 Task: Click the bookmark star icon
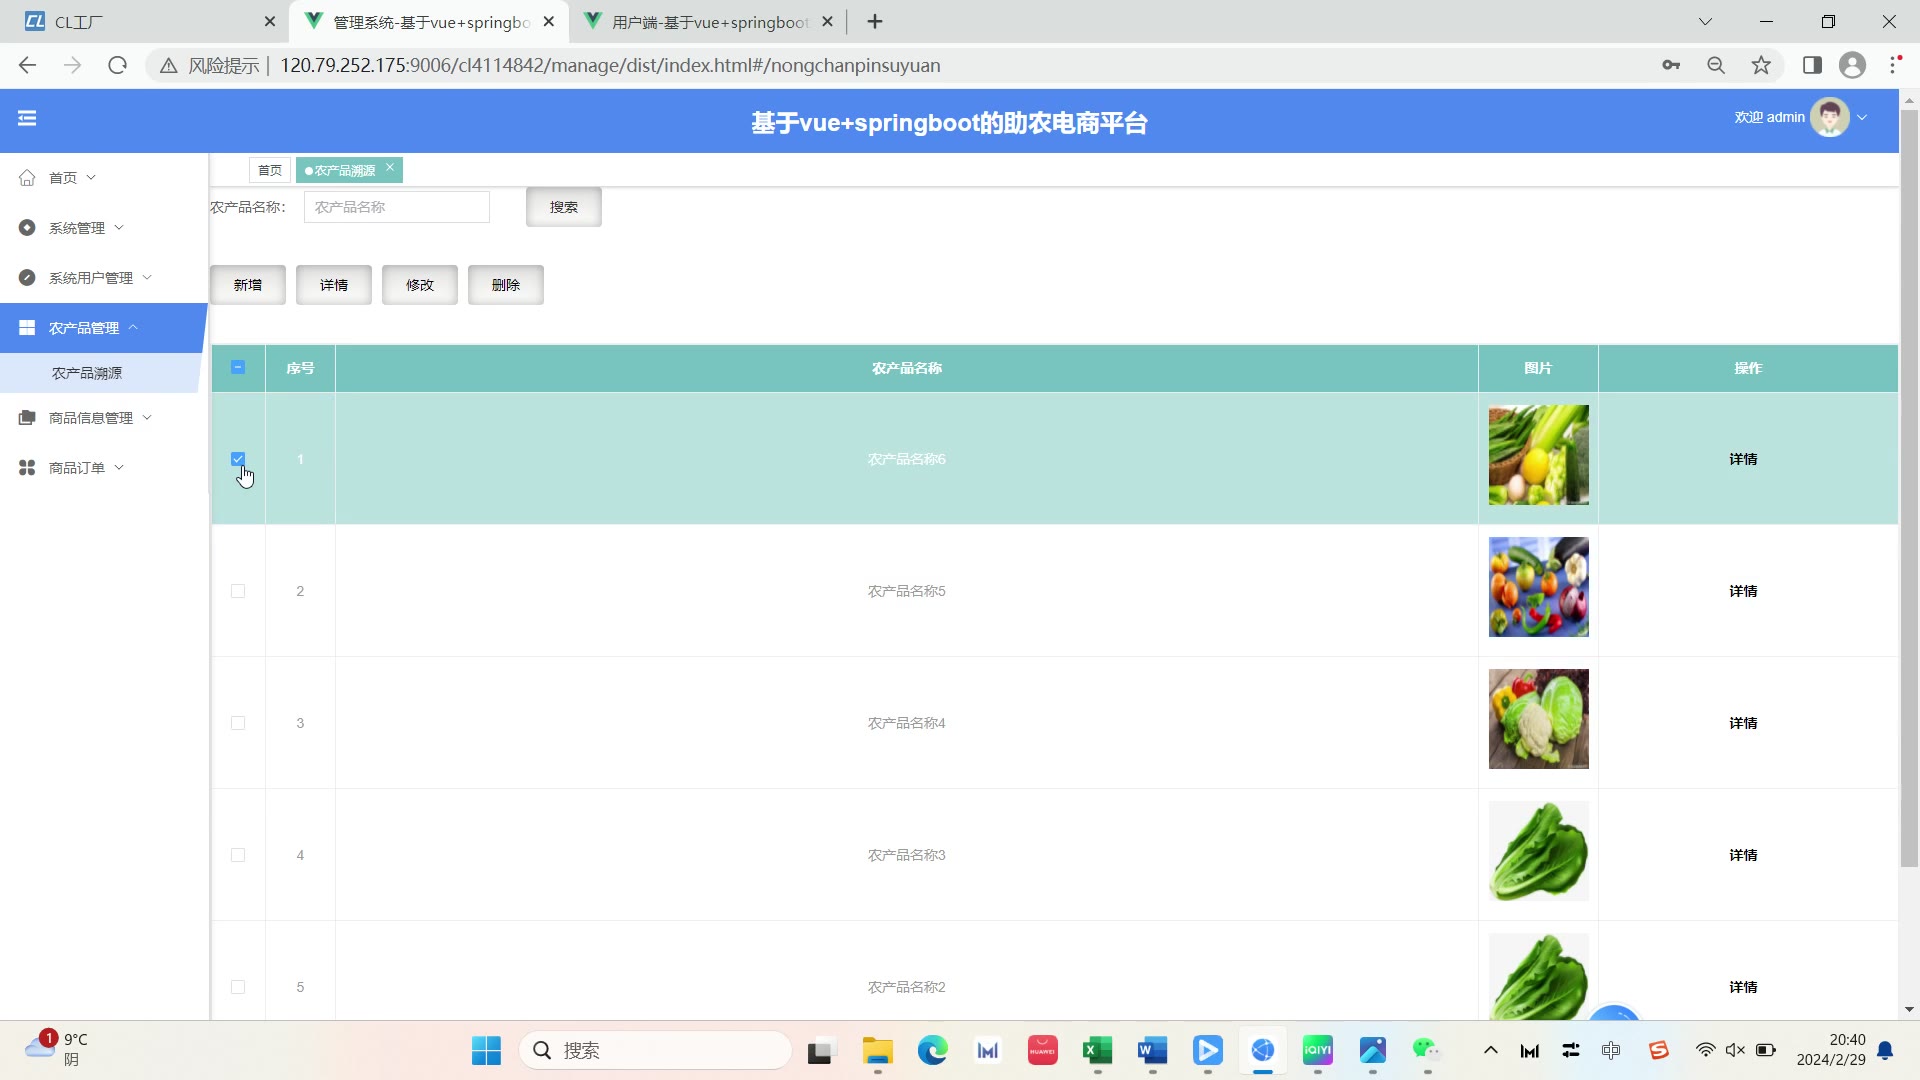click(1761, 65)
